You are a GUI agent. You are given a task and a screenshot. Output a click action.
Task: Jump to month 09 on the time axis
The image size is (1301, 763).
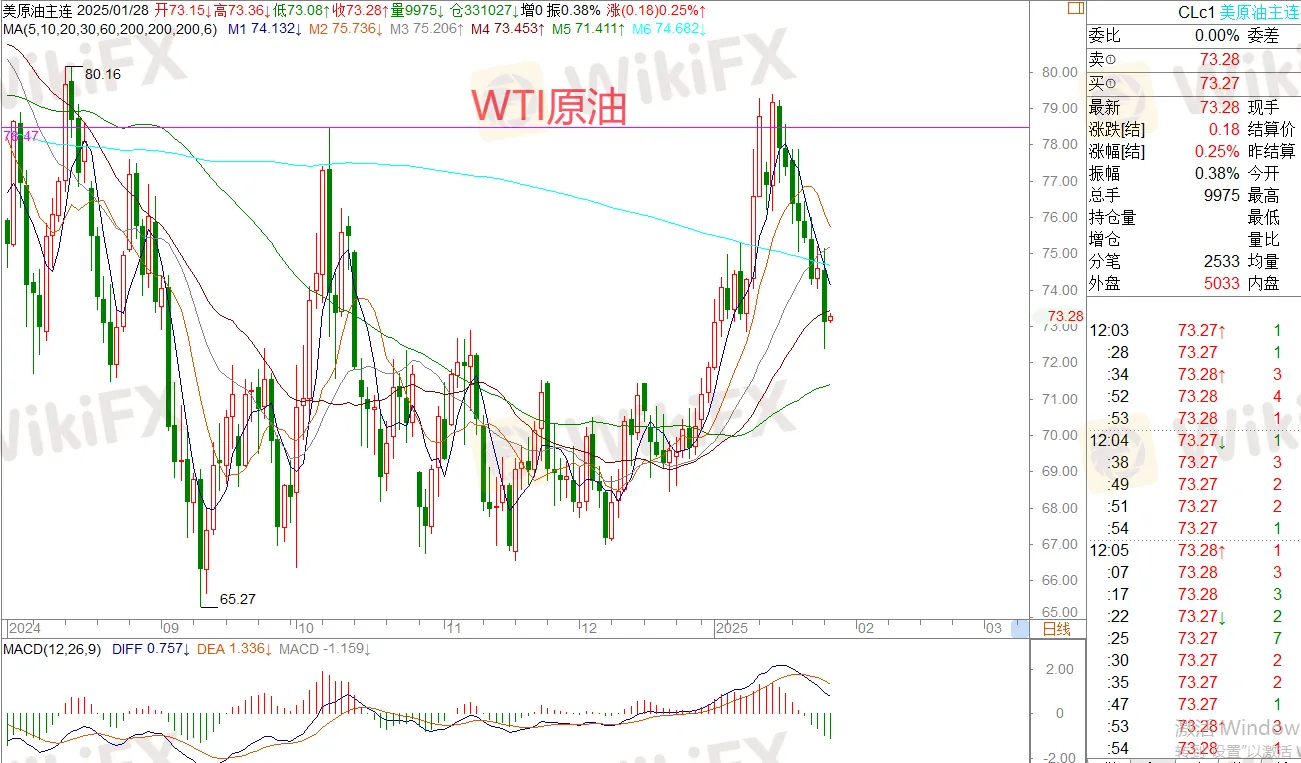click(x=172, y=628)
